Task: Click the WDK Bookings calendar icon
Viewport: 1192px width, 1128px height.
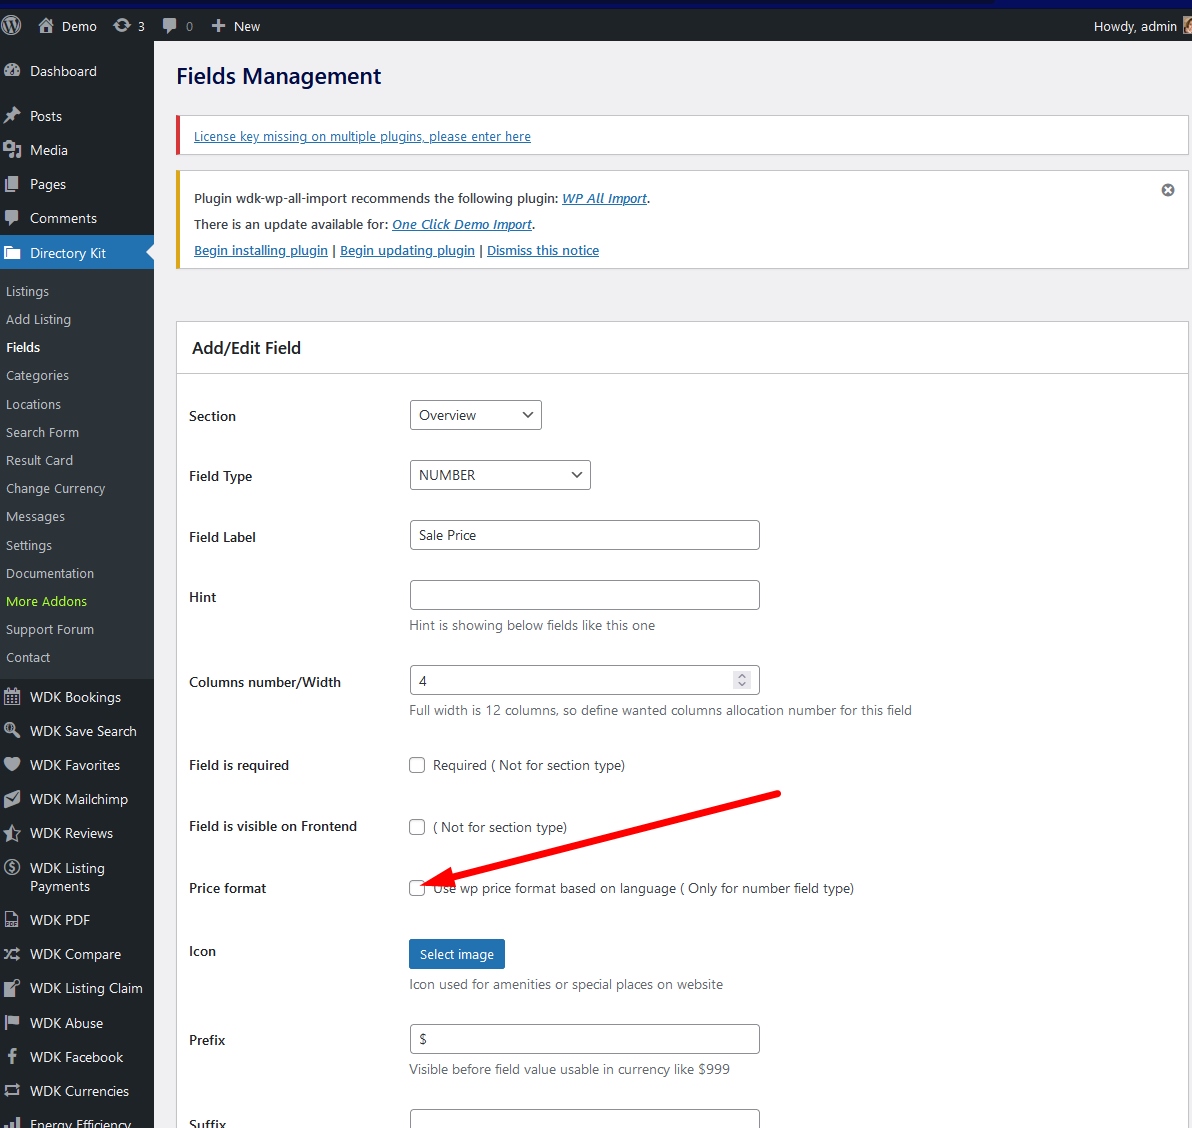Action: 12,697
